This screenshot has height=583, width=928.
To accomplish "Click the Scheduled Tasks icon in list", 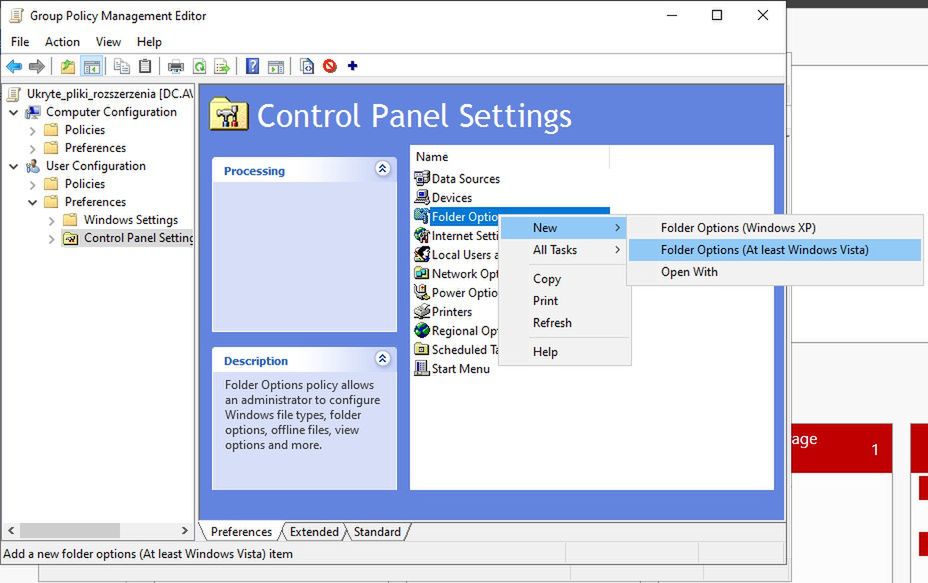I will 422,349.
